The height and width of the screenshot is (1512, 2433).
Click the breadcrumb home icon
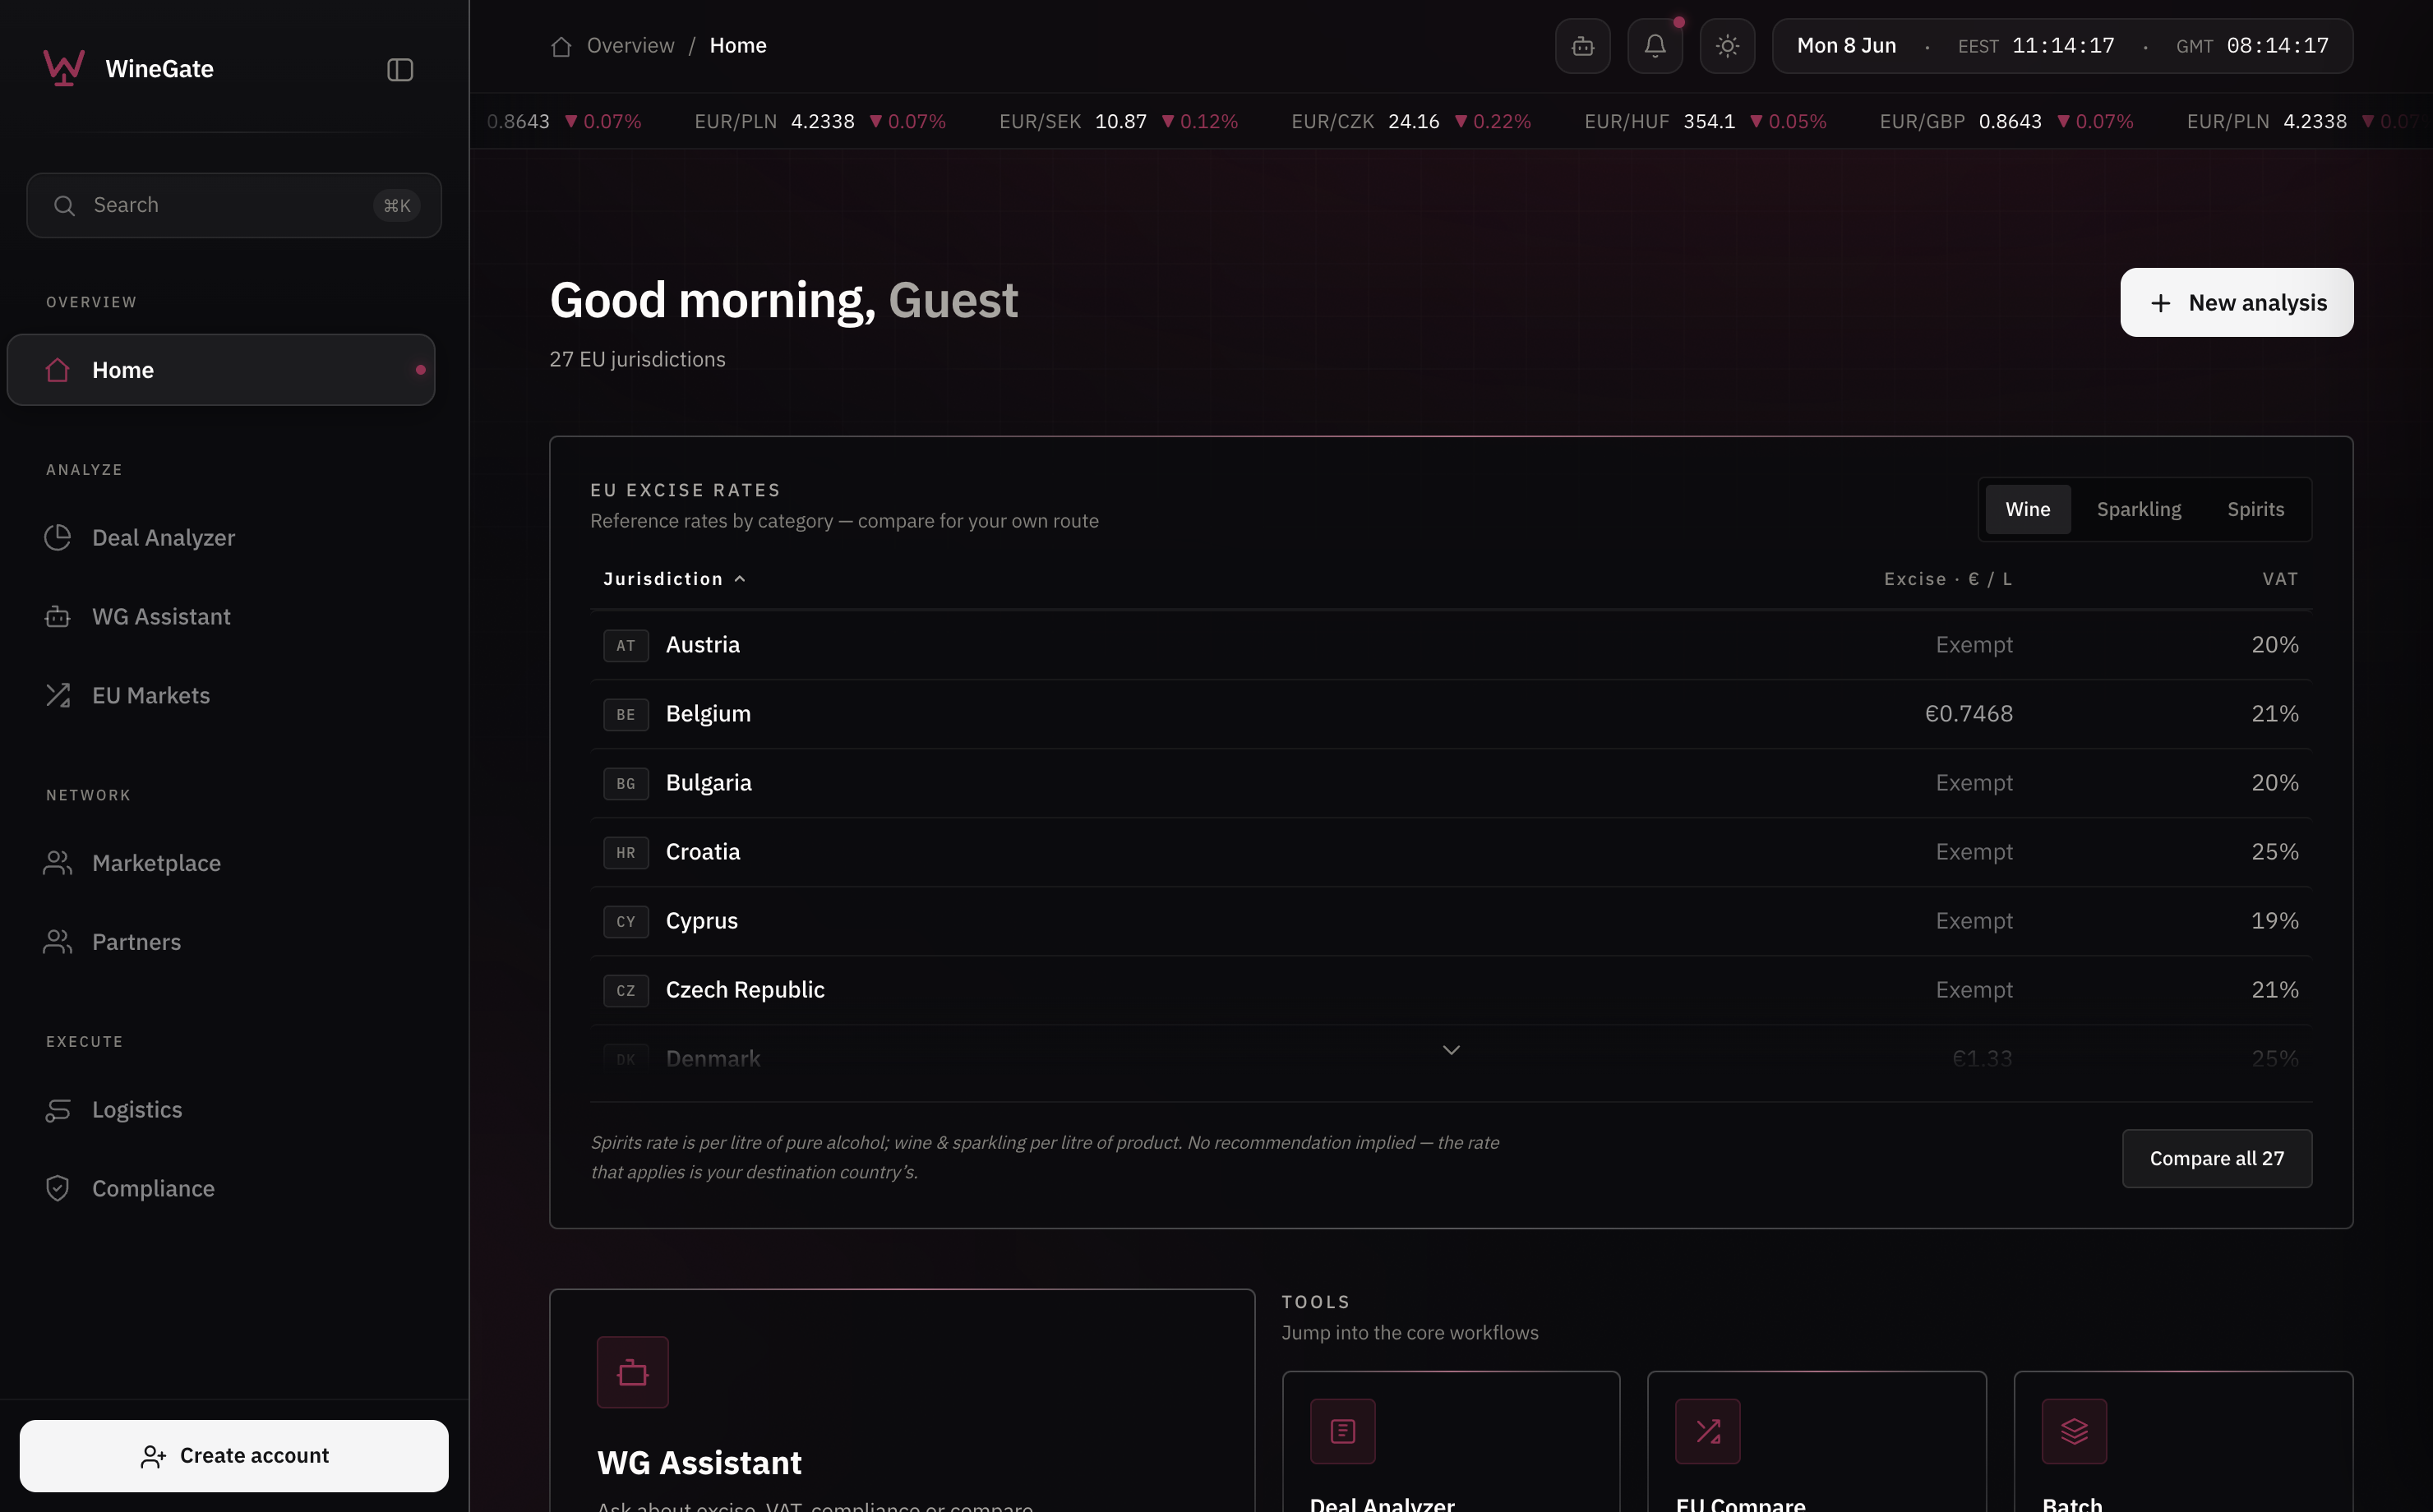561,46
